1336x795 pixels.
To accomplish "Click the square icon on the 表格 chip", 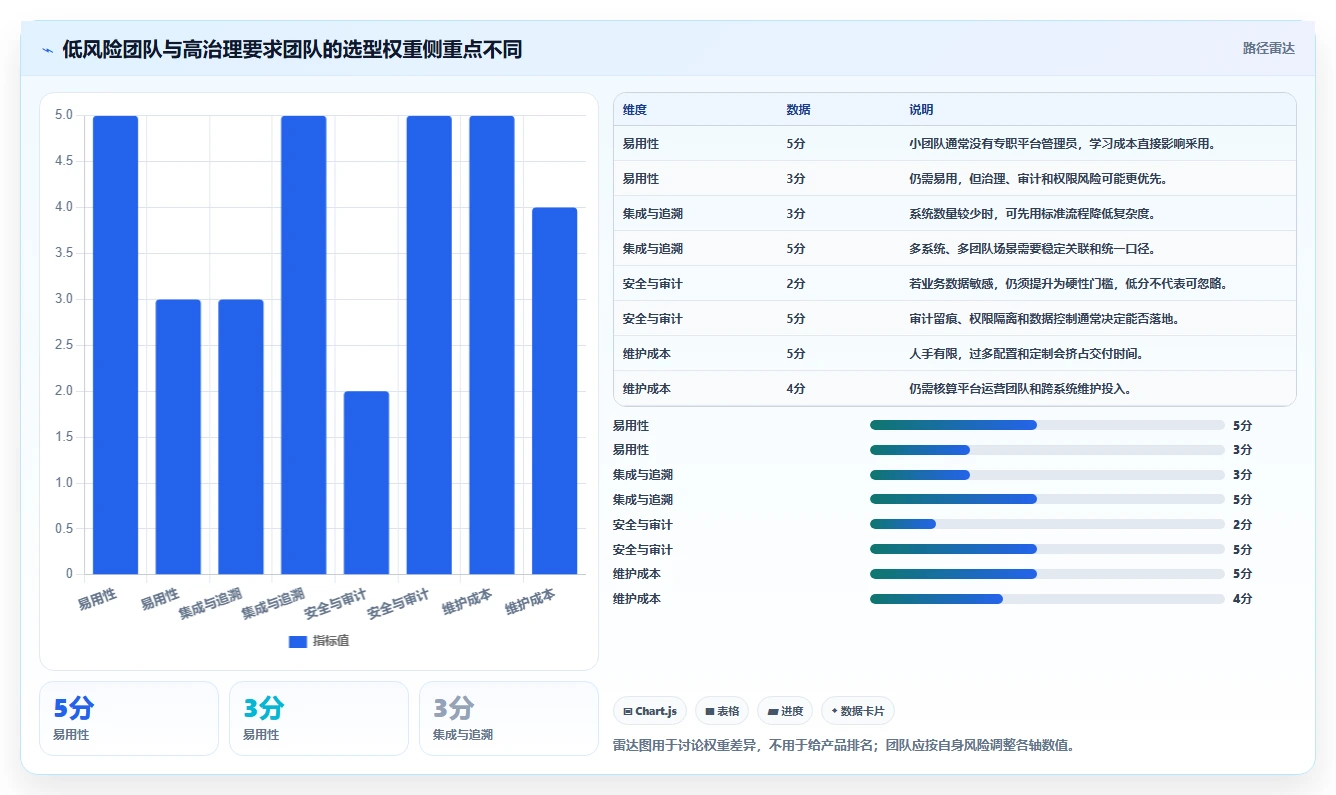I will (709, 711).
